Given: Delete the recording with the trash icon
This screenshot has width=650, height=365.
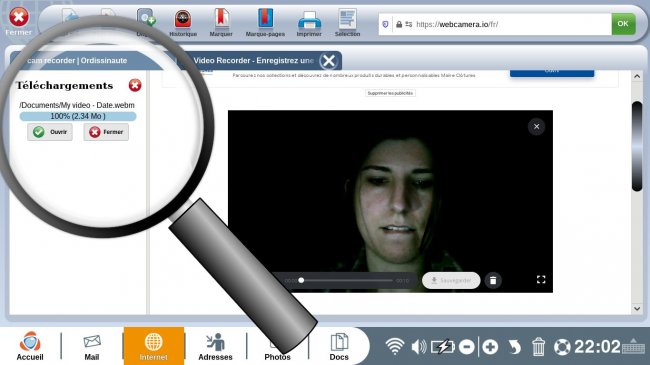Looking at the screenshot, I should click(493, 280).
